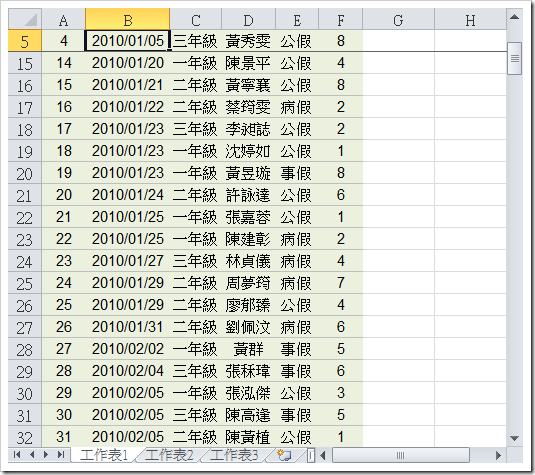Viewport: 535px width, 475px height.
Task: Select column E header
Action: [297, 20]
